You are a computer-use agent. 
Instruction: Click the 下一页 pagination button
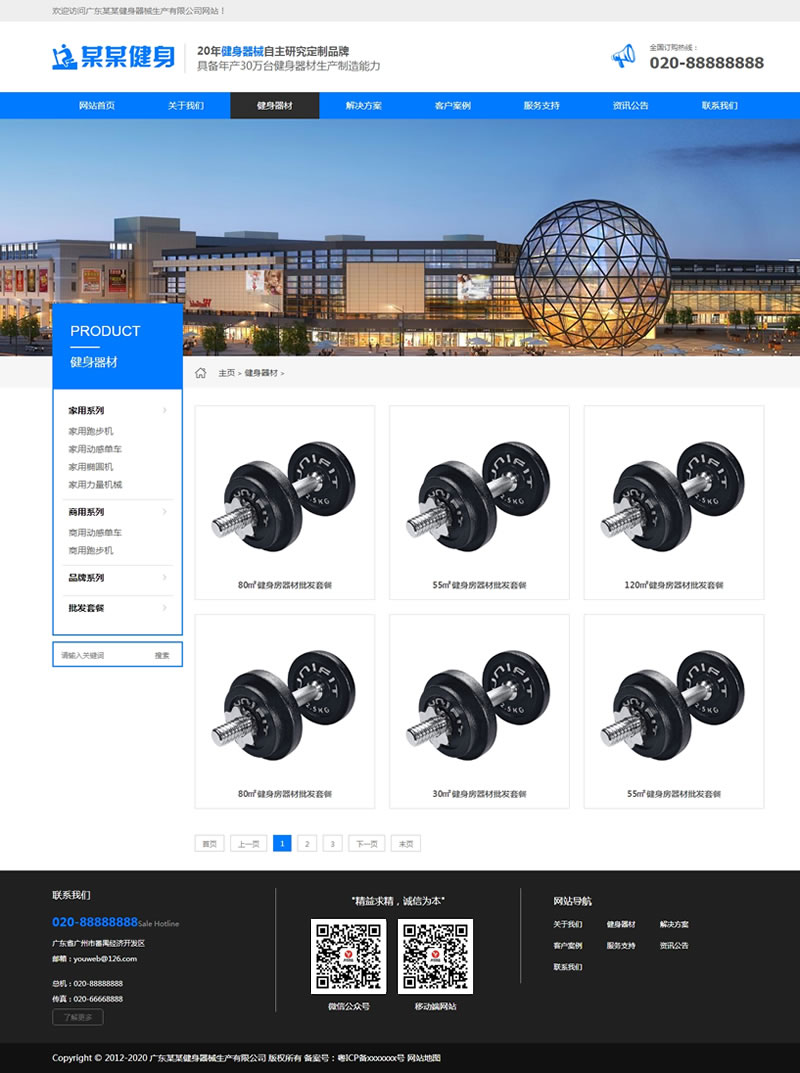point(367,844)
